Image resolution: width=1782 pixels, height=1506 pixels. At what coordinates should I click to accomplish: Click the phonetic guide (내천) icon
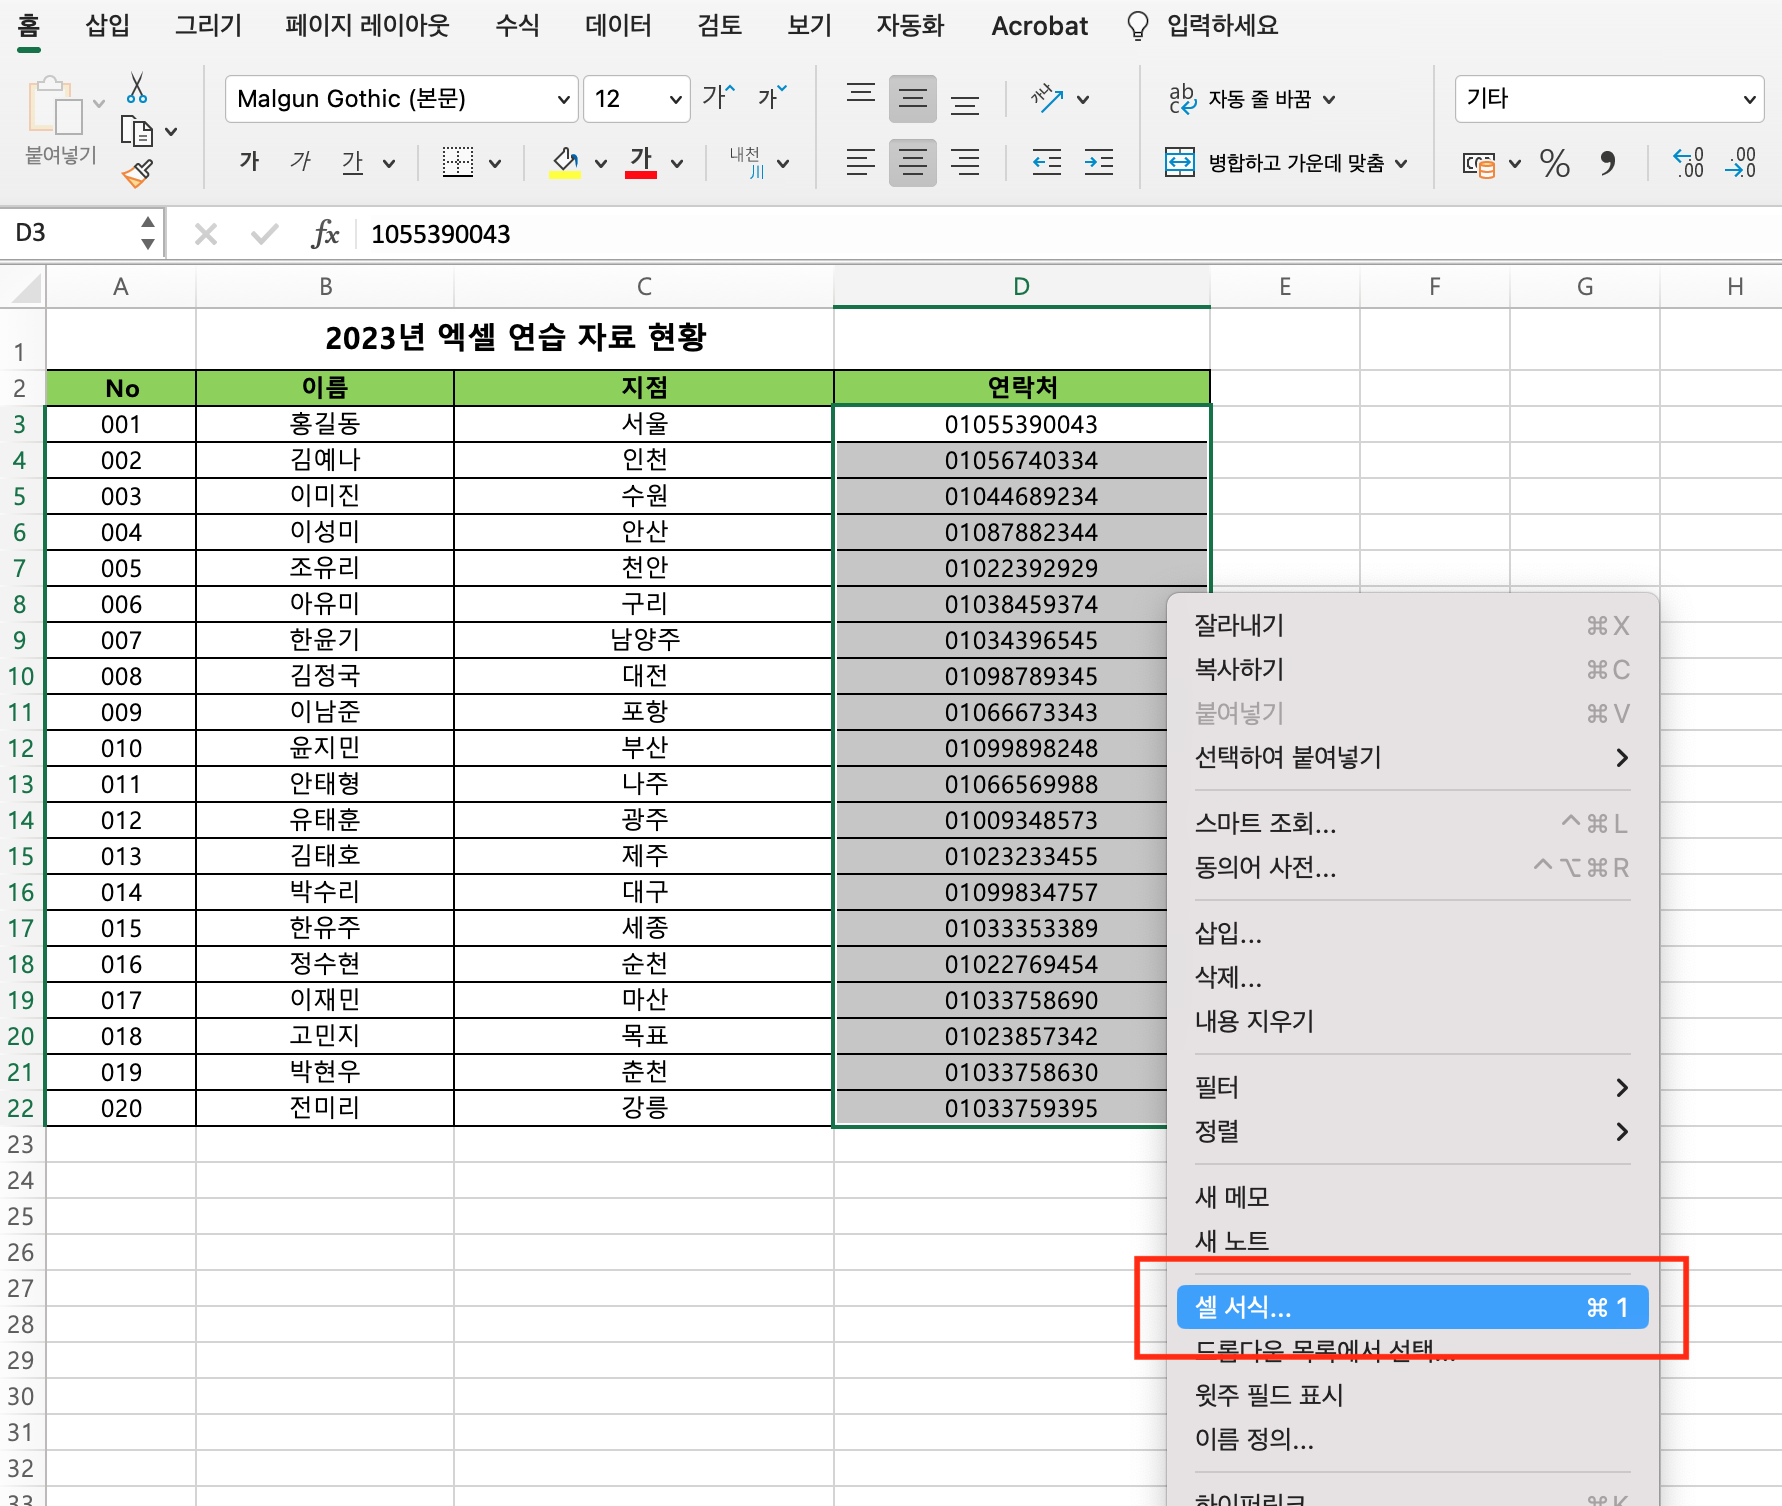[x=746, y=162]
